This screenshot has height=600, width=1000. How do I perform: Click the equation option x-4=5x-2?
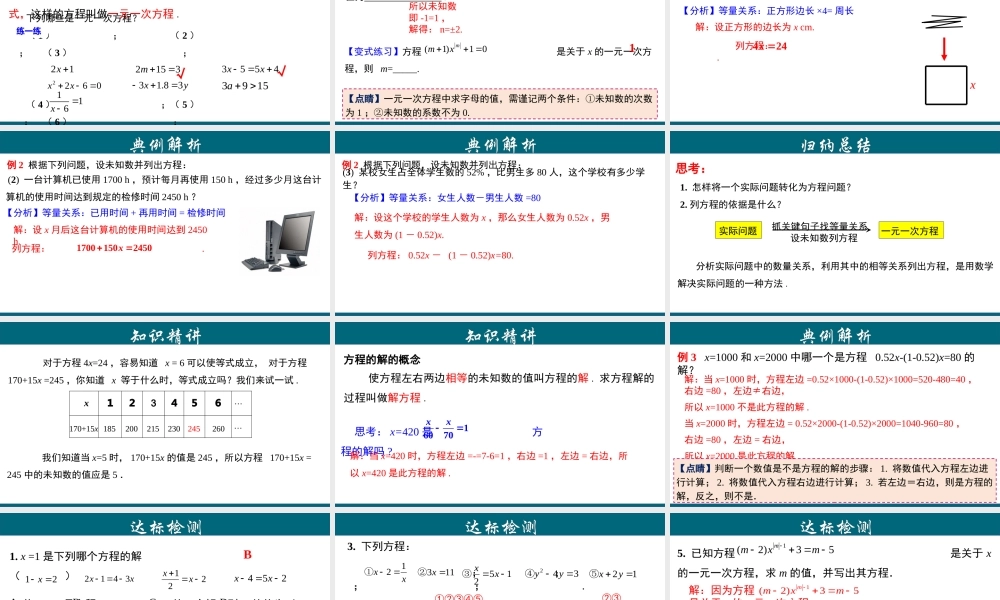[260, 578]
